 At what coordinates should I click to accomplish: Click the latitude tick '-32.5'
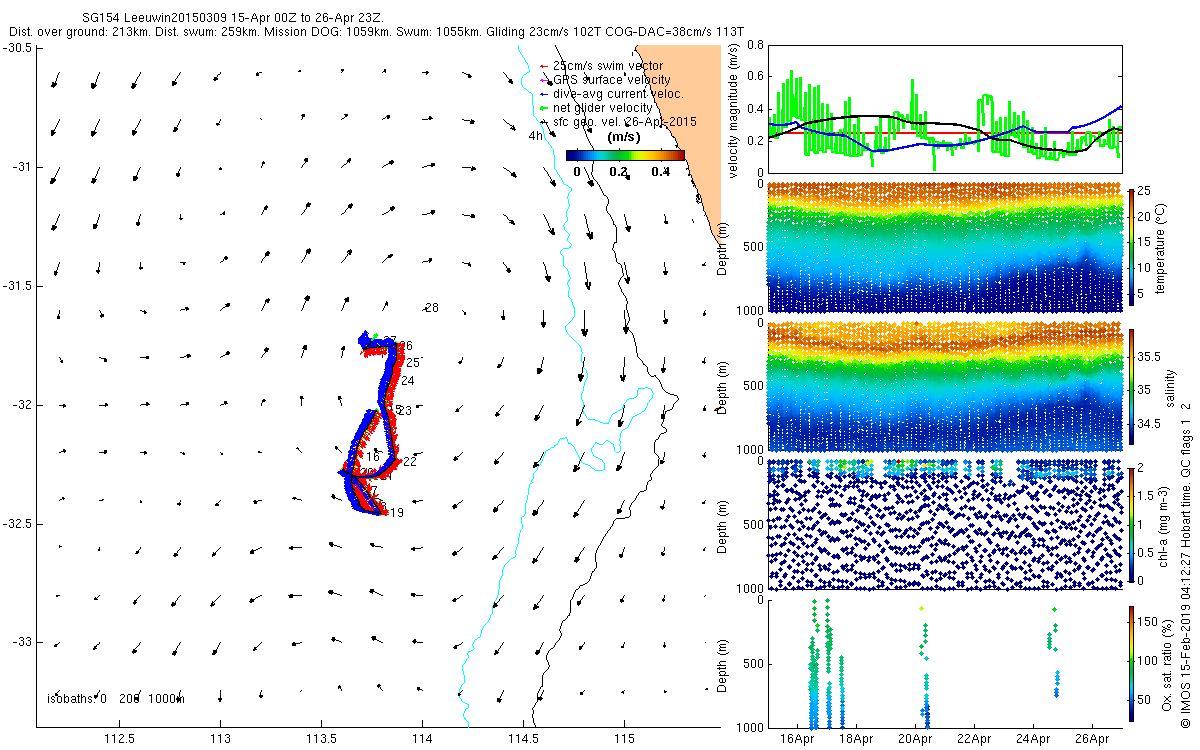[18, 524]
